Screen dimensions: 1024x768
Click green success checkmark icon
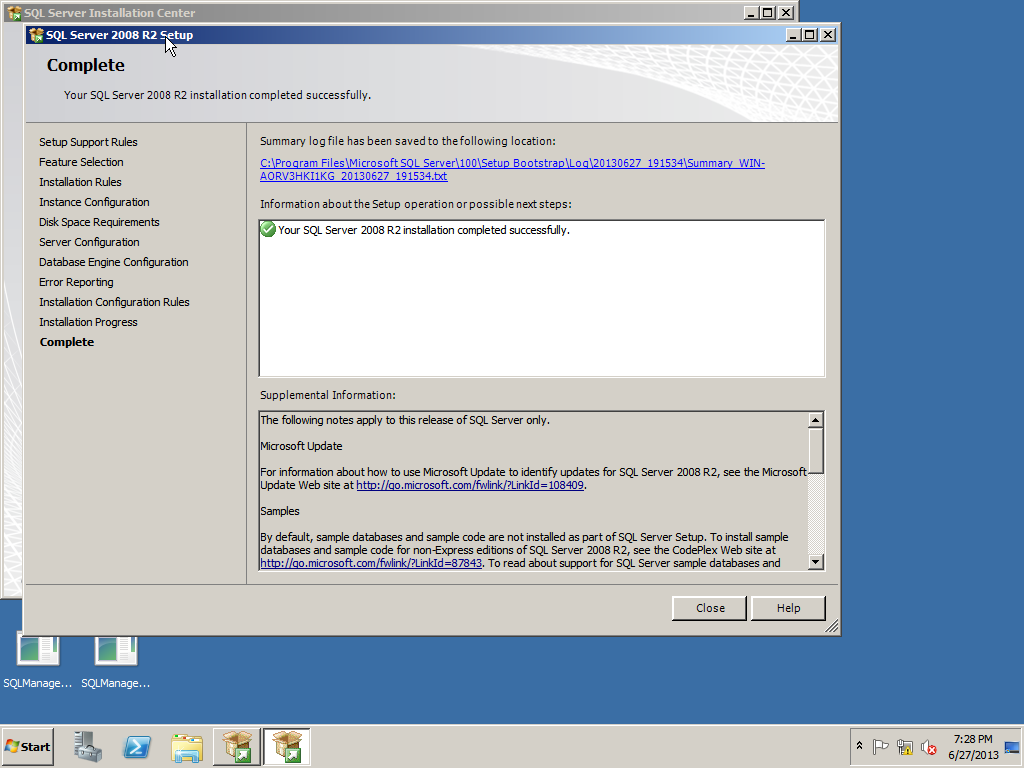coord(268,229)
